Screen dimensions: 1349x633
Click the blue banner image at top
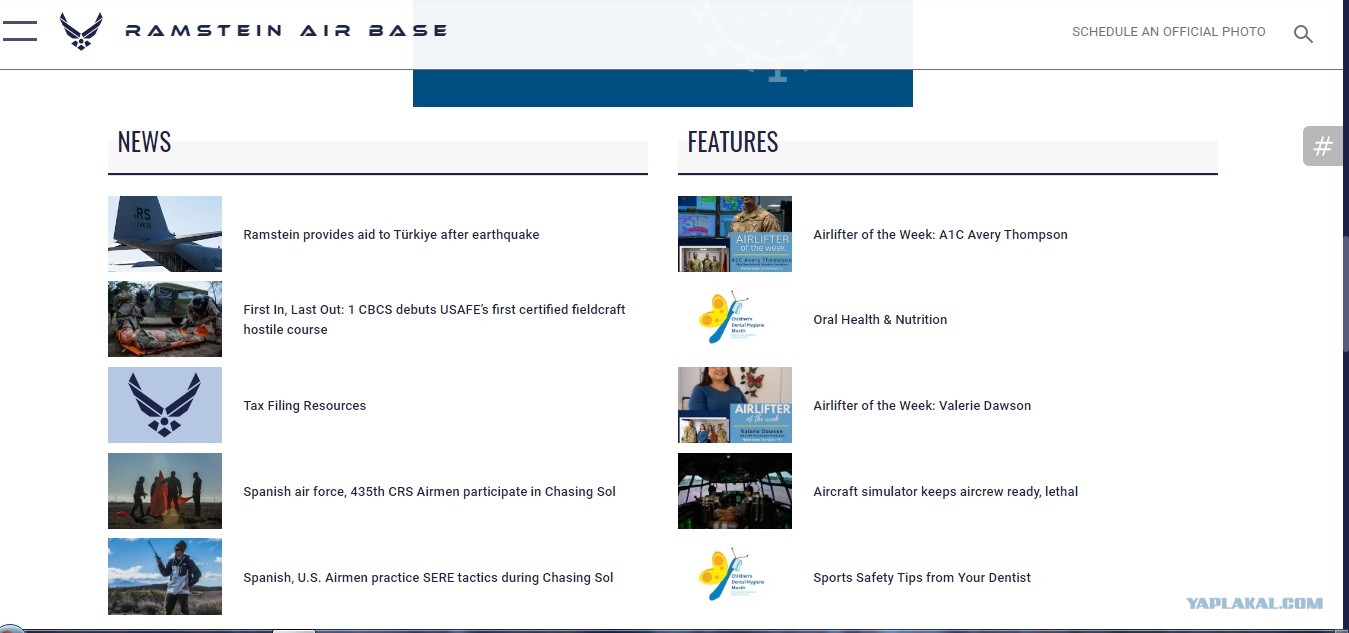(663, 88)
